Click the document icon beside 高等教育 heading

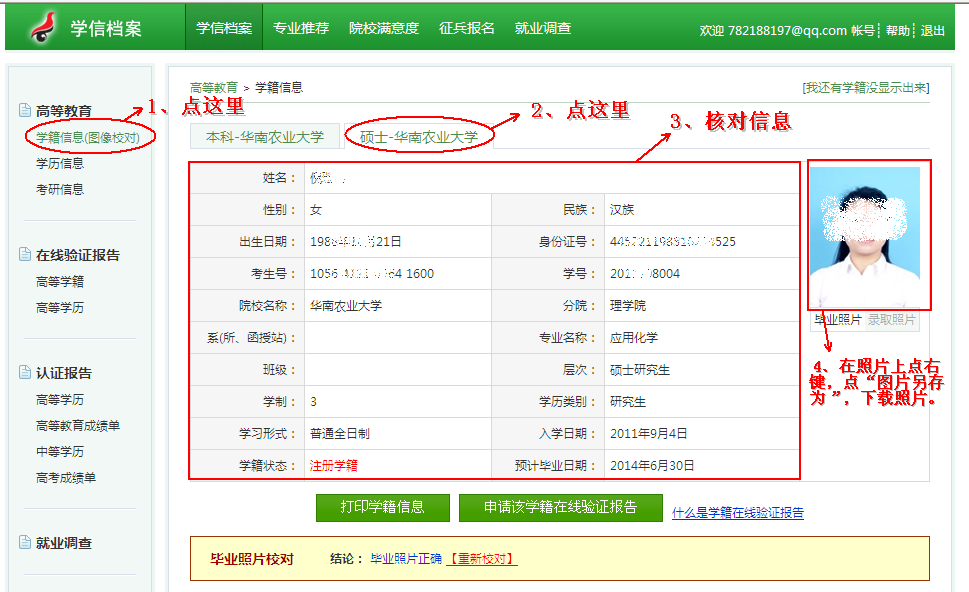(x=25, y=111)
